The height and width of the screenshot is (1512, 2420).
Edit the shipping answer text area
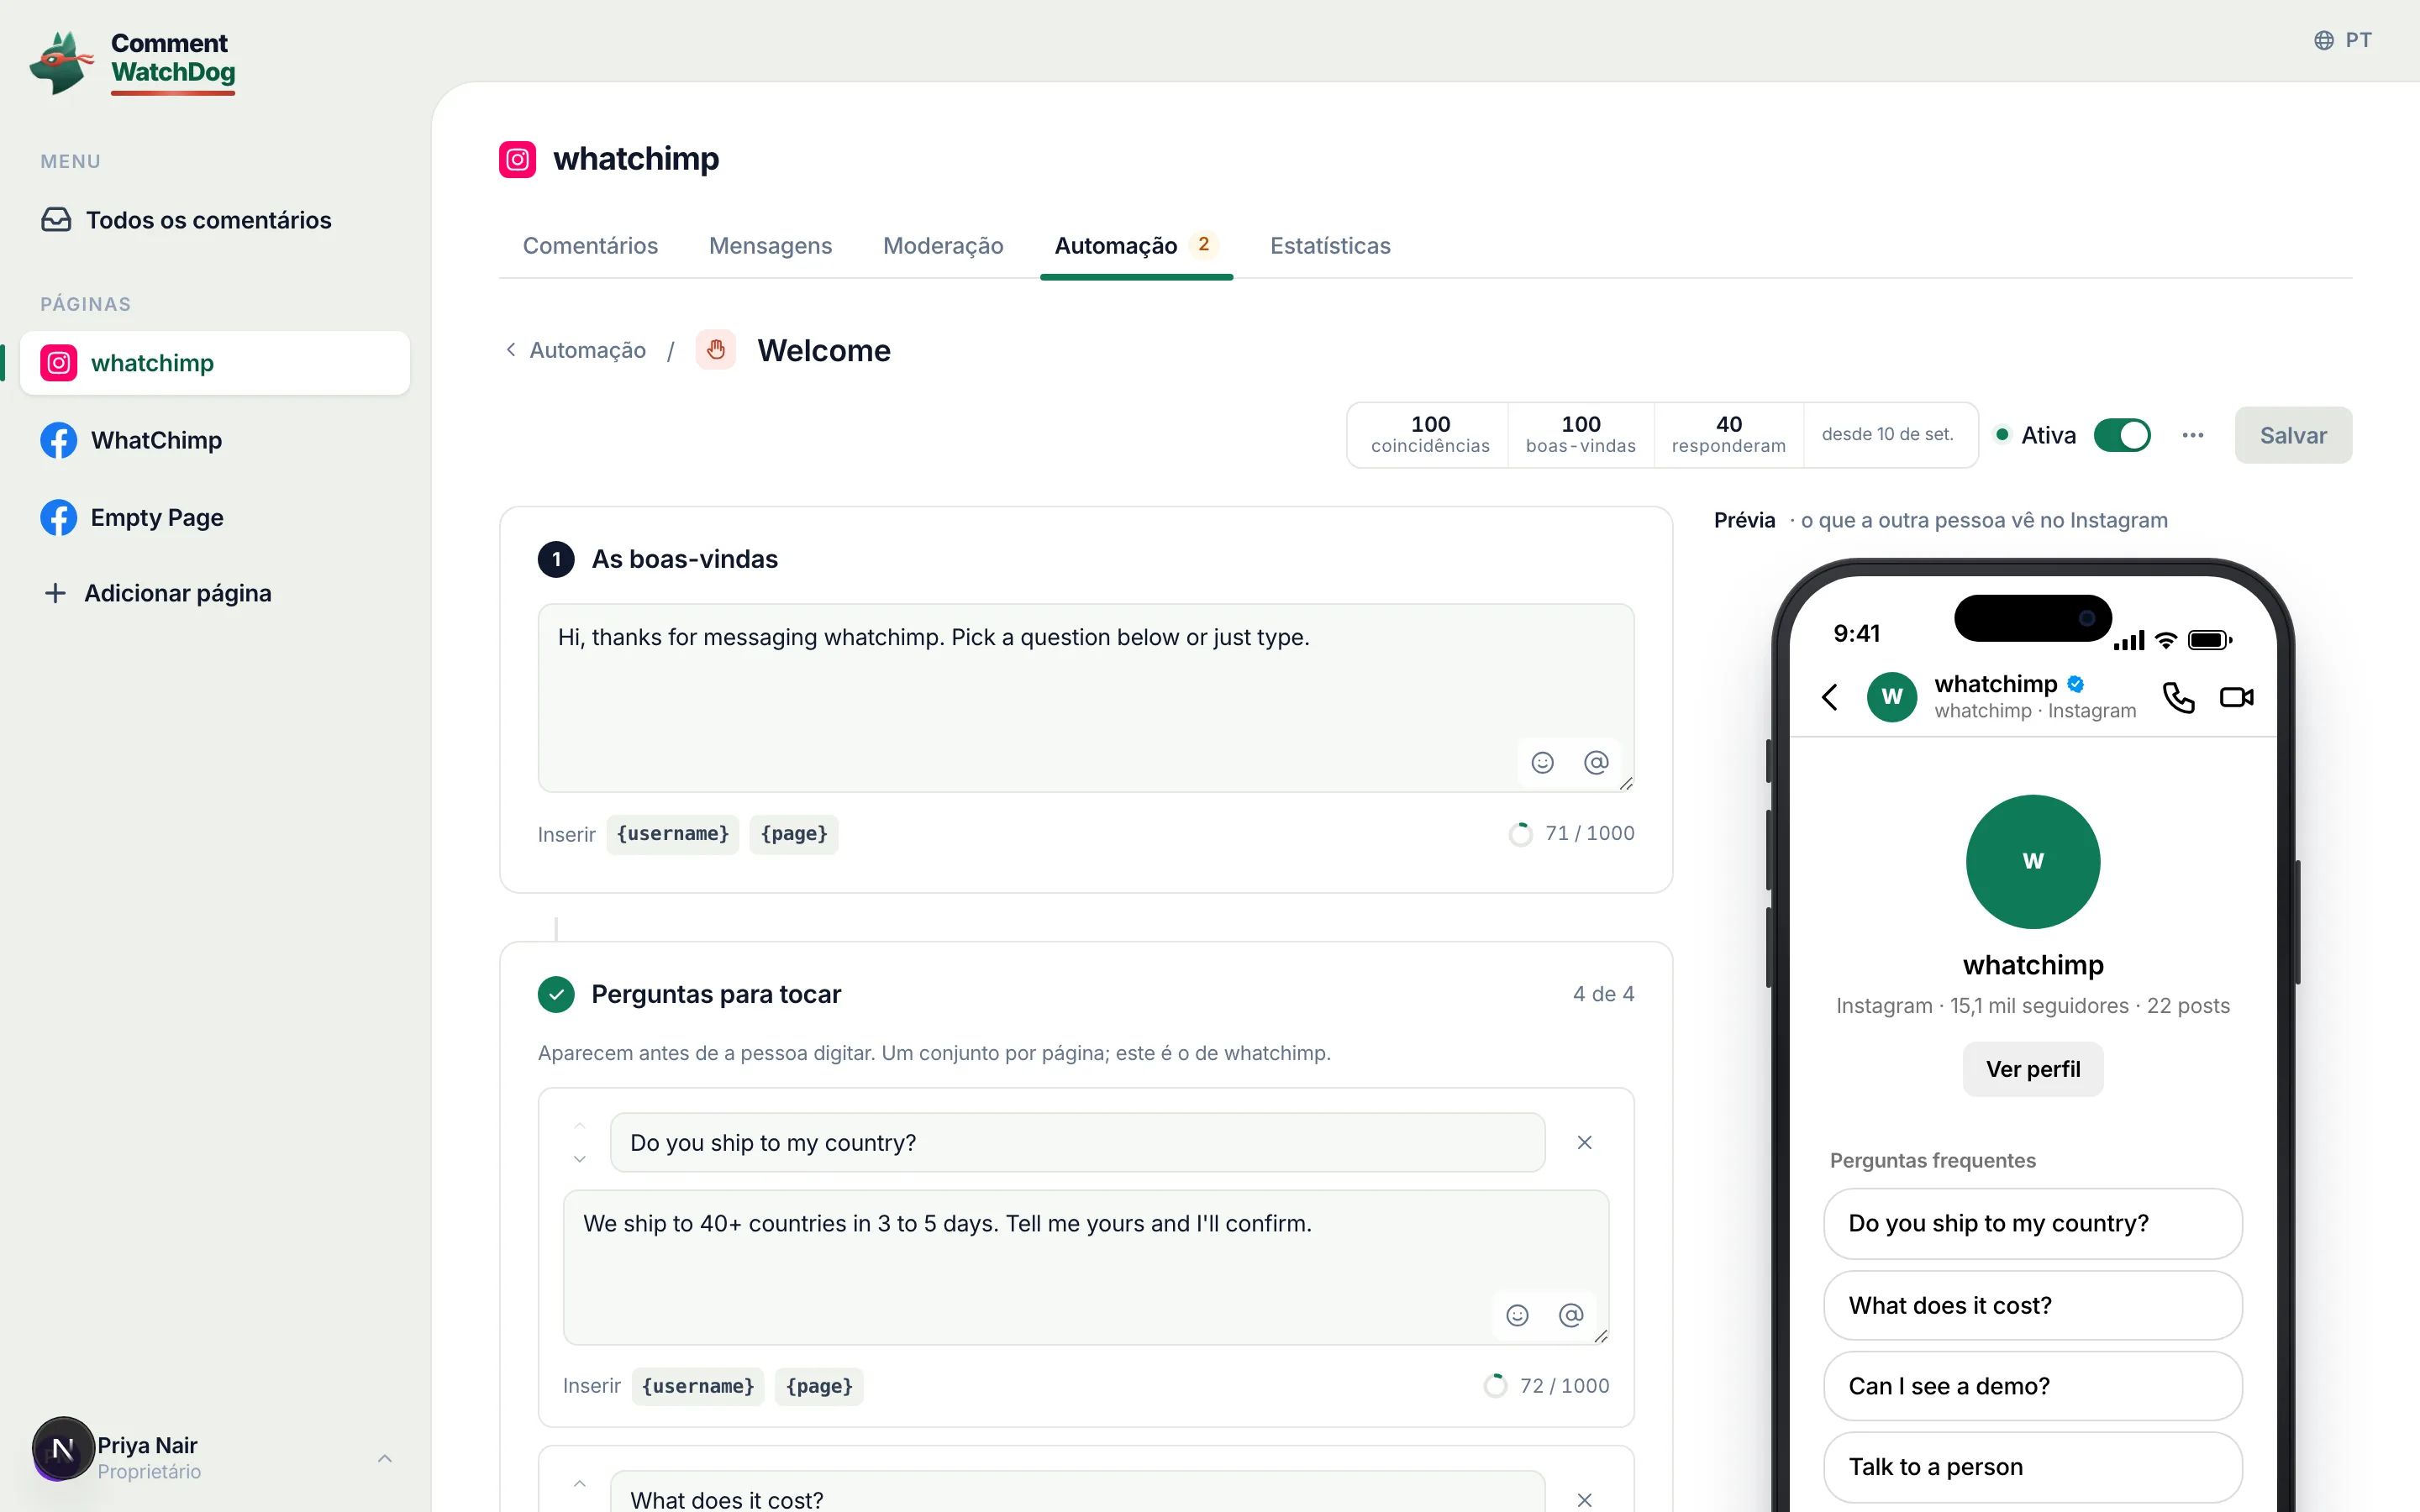click(1086, 1267)
